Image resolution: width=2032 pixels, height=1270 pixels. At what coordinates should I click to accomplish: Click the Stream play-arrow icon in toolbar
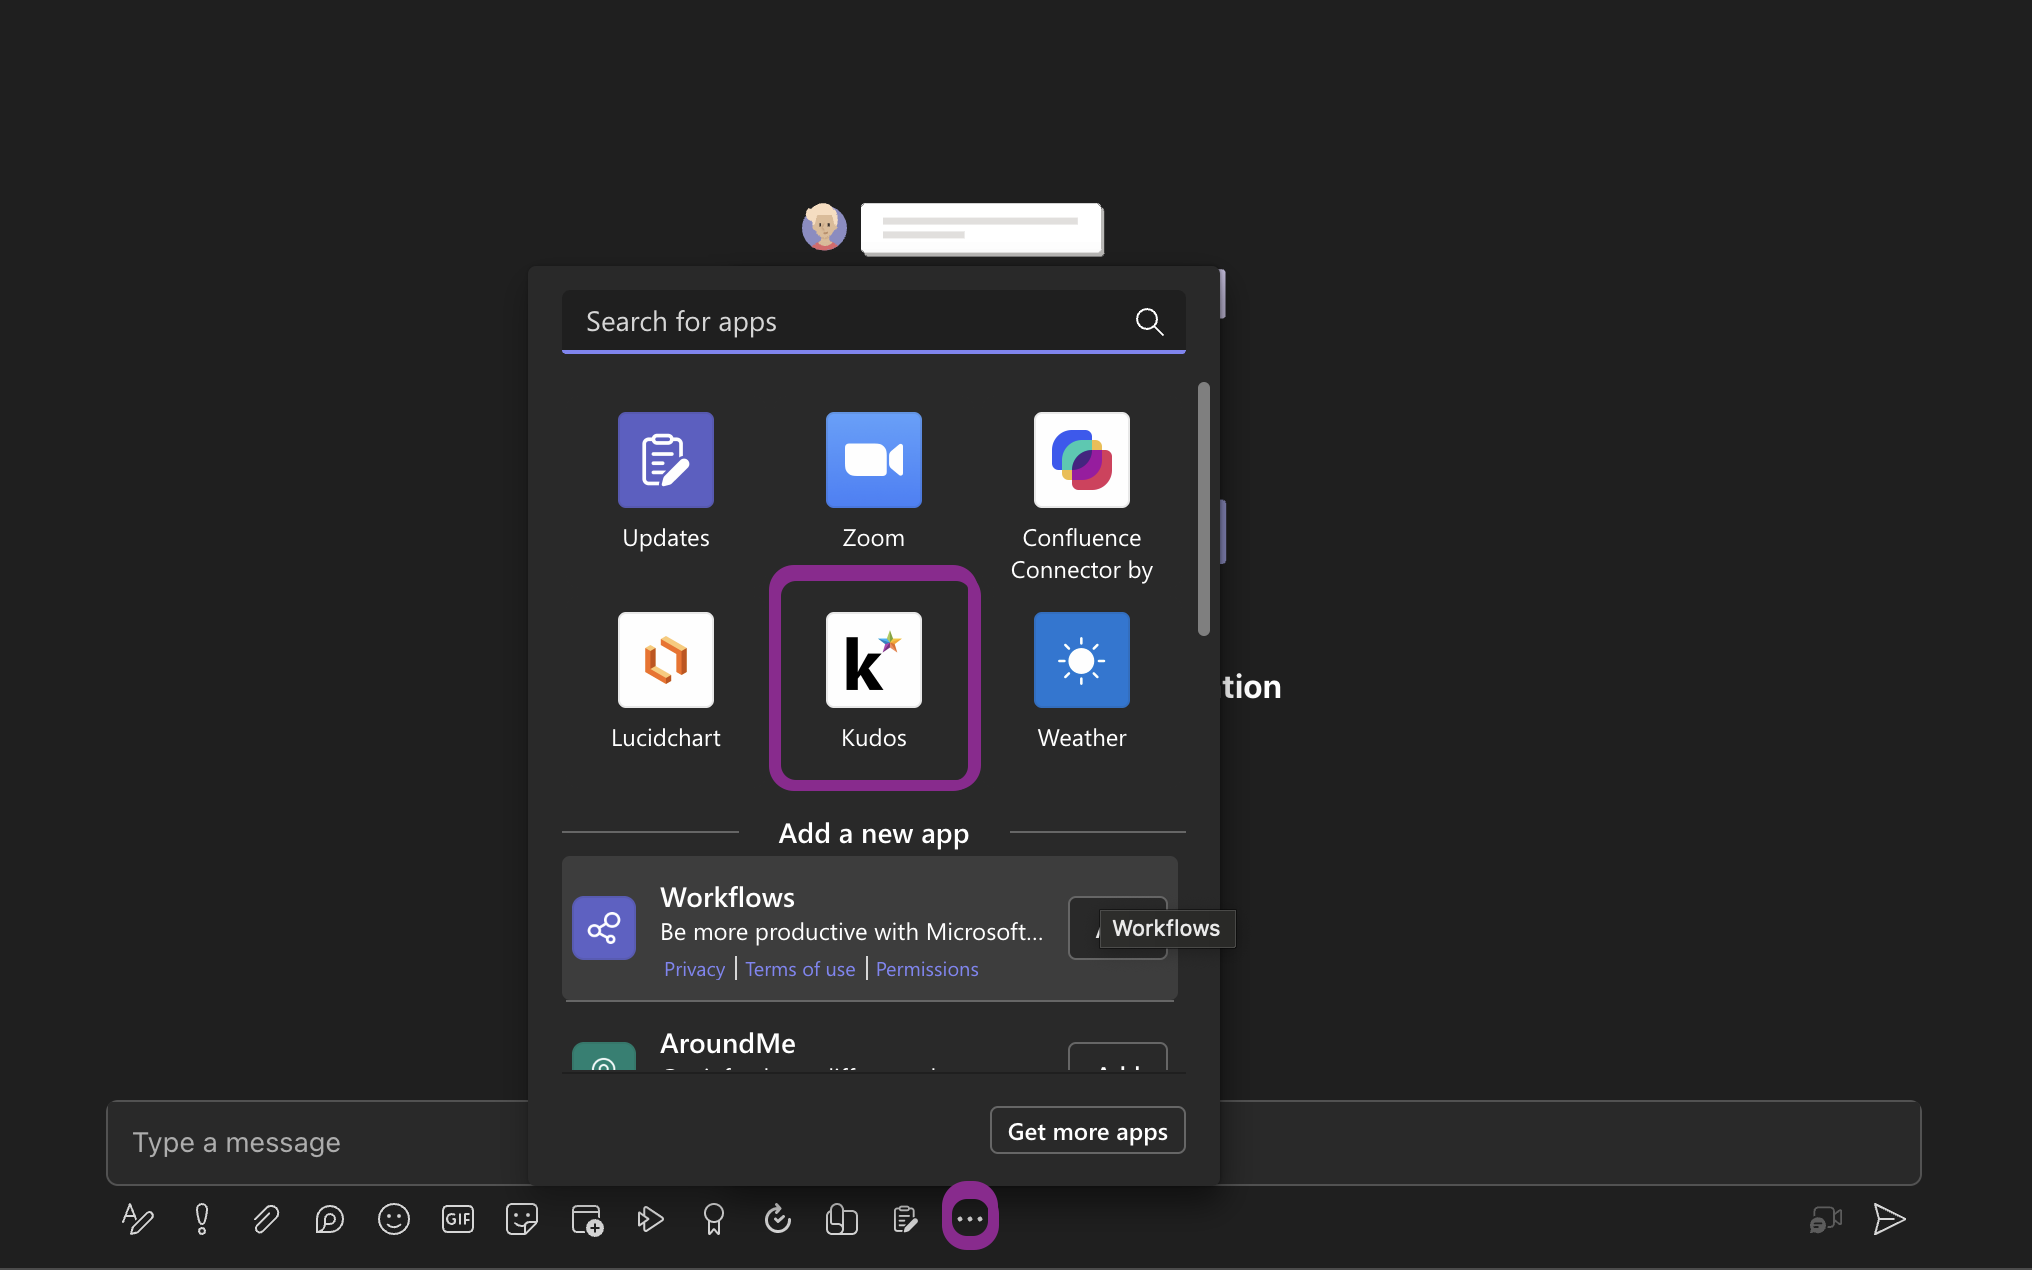click(650, 1219)
